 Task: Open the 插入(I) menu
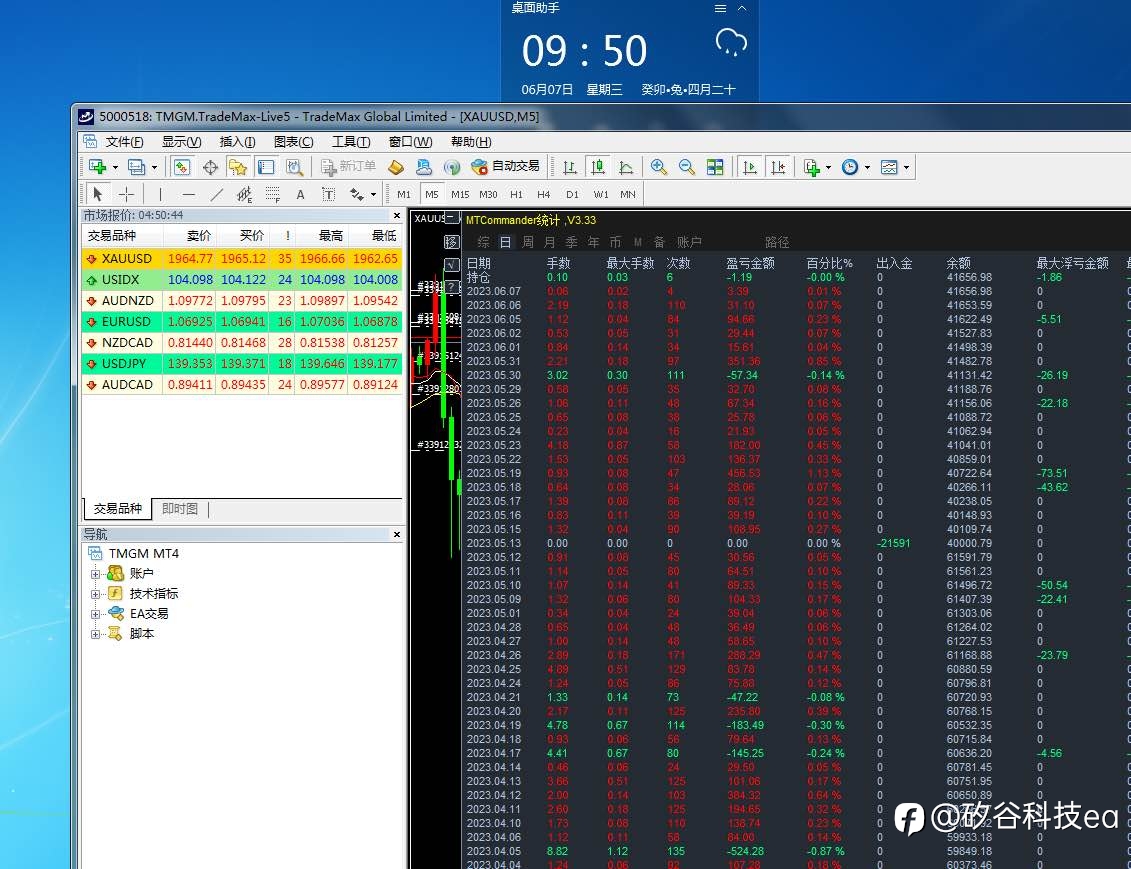point(237,141)
